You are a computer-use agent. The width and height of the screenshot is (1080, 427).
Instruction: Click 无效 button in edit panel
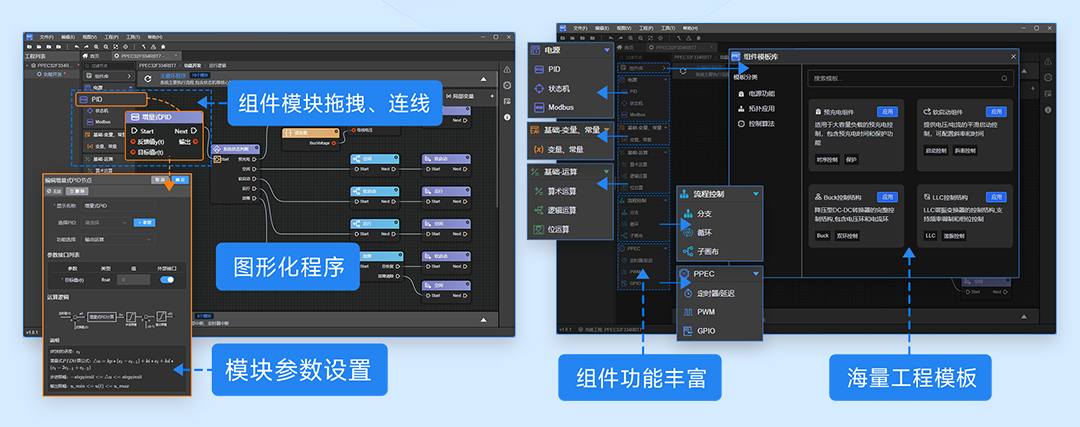coord(55,191)
